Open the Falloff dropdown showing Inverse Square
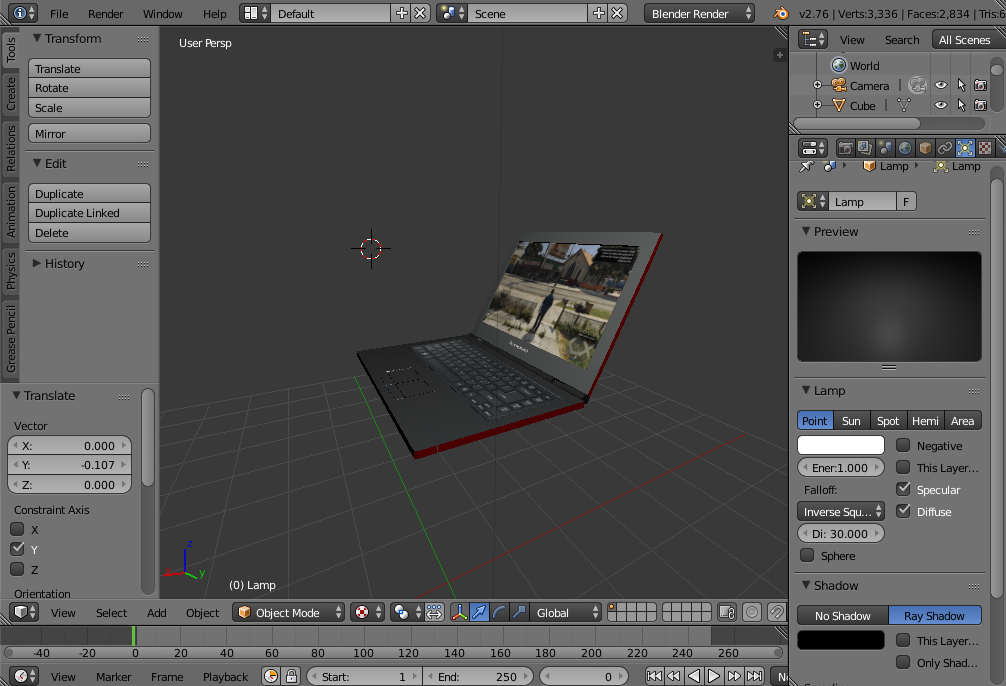1006x686 pixels. [840, 511]
